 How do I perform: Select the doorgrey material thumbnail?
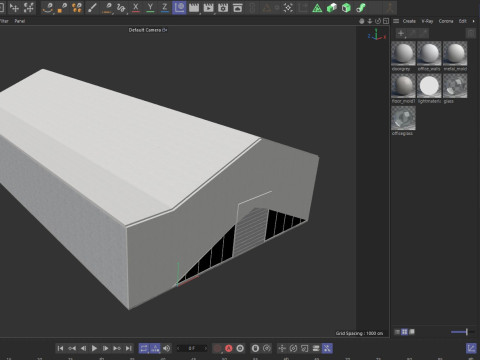point(403,53)
